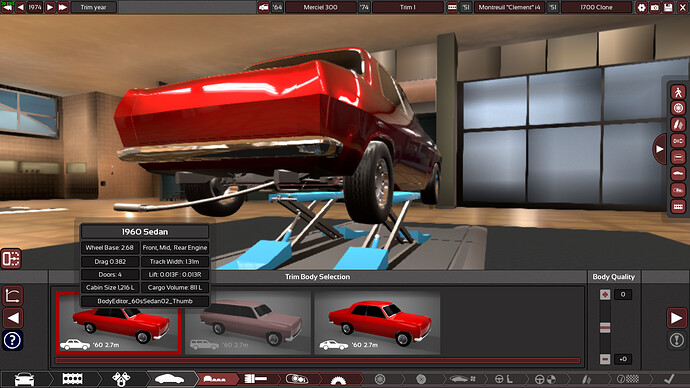This screenshot has height=388, width=690.
Task: Open the headlights fixtures tab
Action: [297, 379]
